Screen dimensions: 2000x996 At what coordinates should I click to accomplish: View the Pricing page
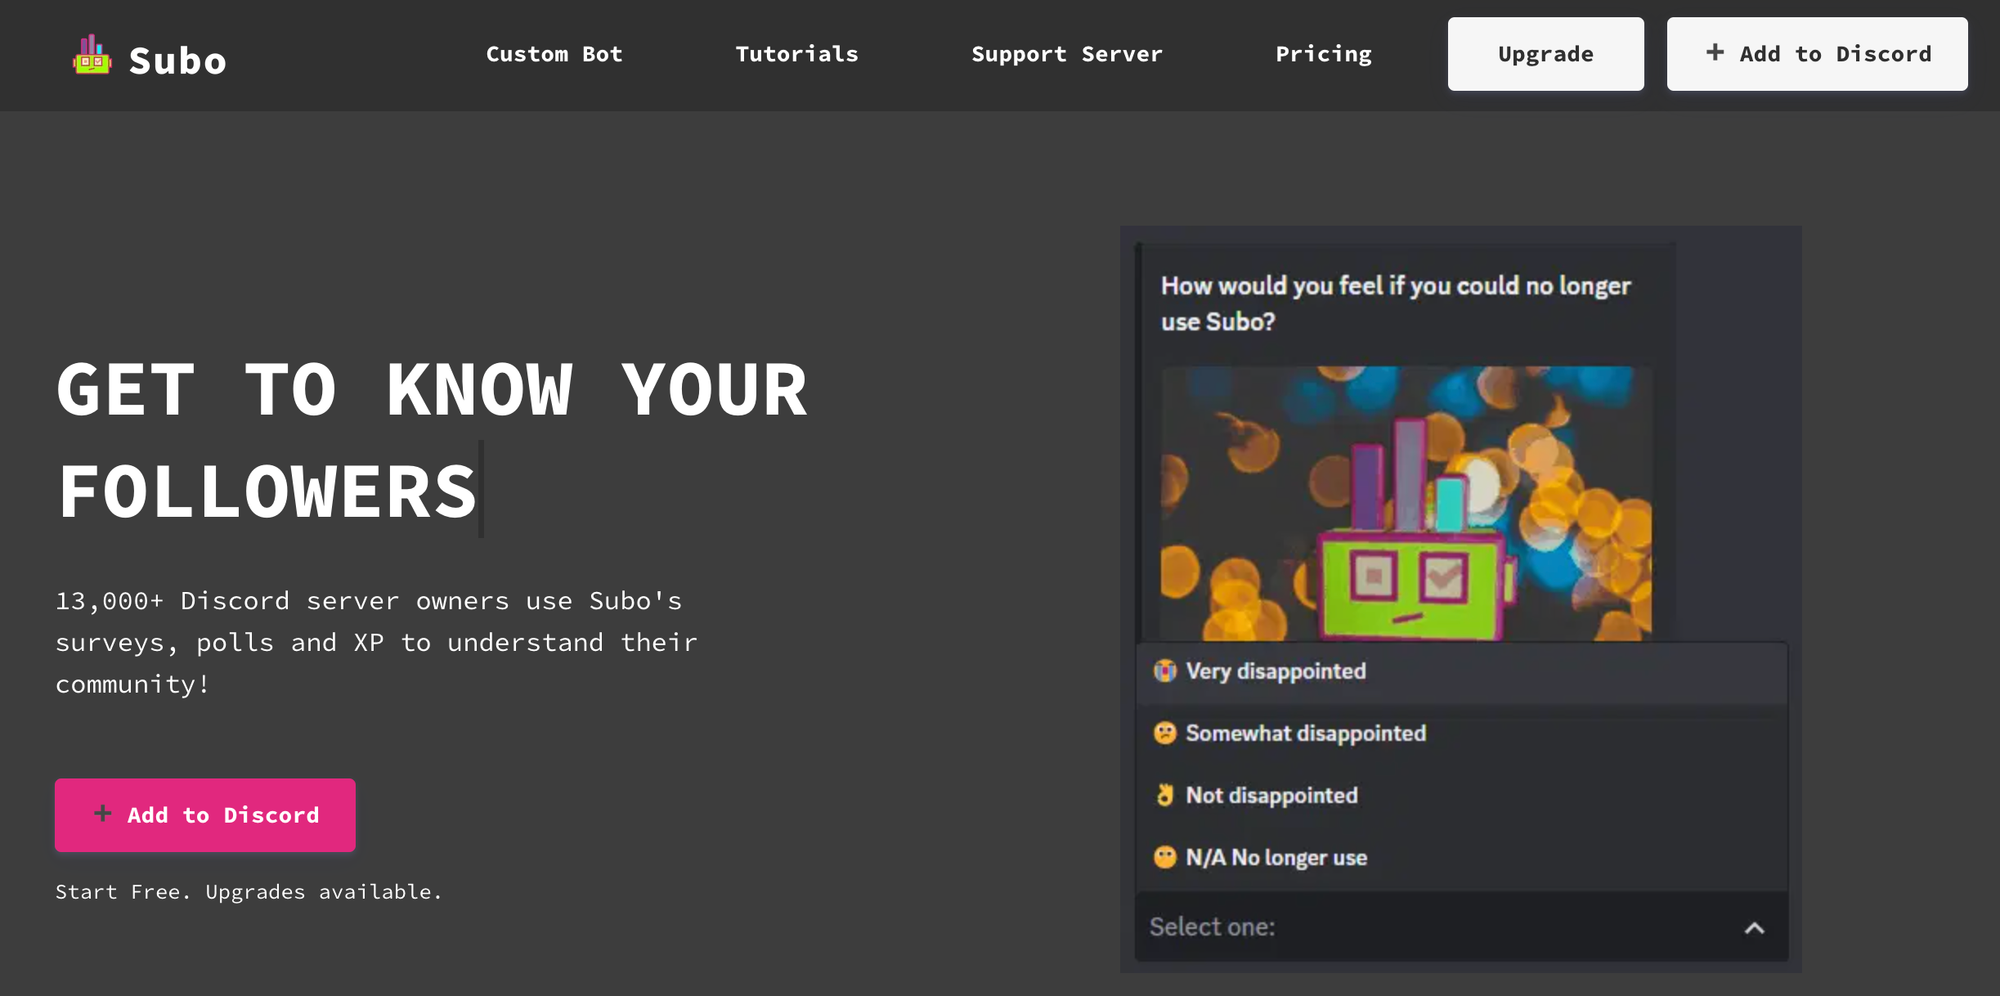(1323, 54)
